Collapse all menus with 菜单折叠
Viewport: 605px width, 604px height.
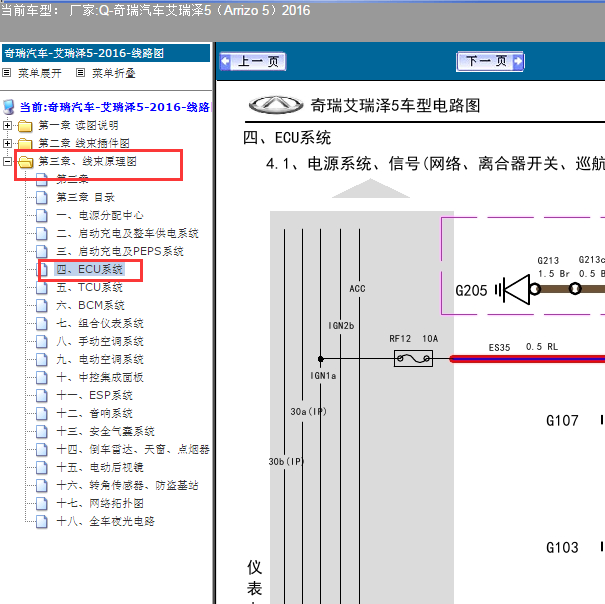pos(113,73)
